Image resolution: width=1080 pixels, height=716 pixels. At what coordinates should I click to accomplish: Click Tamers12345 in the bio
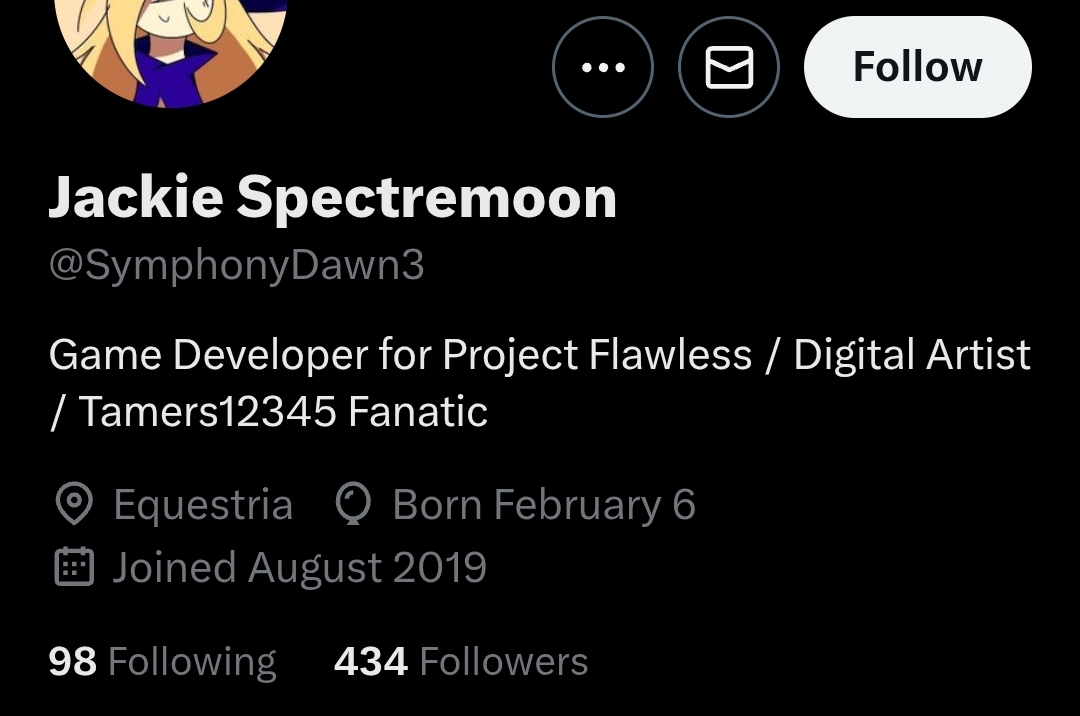click(x=208, y=412)
